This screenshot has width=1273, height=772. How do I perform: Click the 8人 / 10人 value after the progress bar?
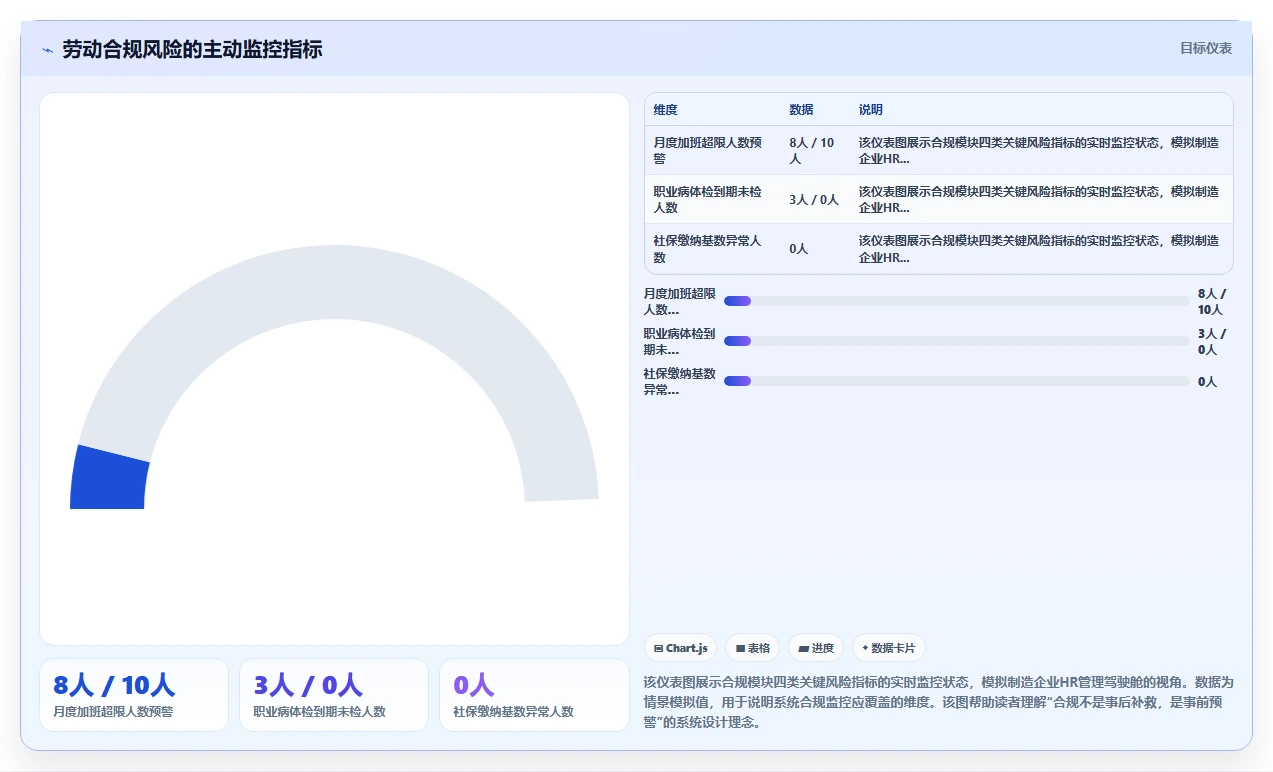coord(1212,301)
